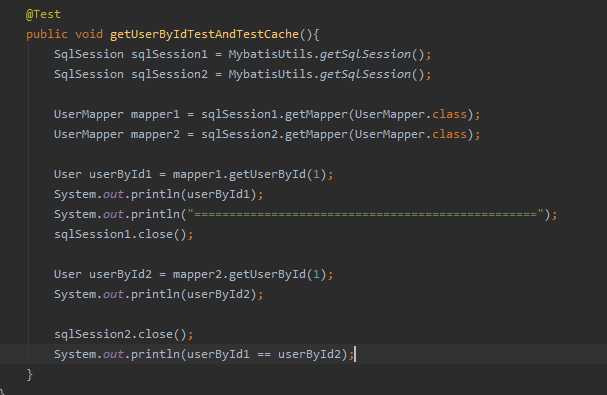Click class keyword on the mapper1 line

tap(449, 115)
